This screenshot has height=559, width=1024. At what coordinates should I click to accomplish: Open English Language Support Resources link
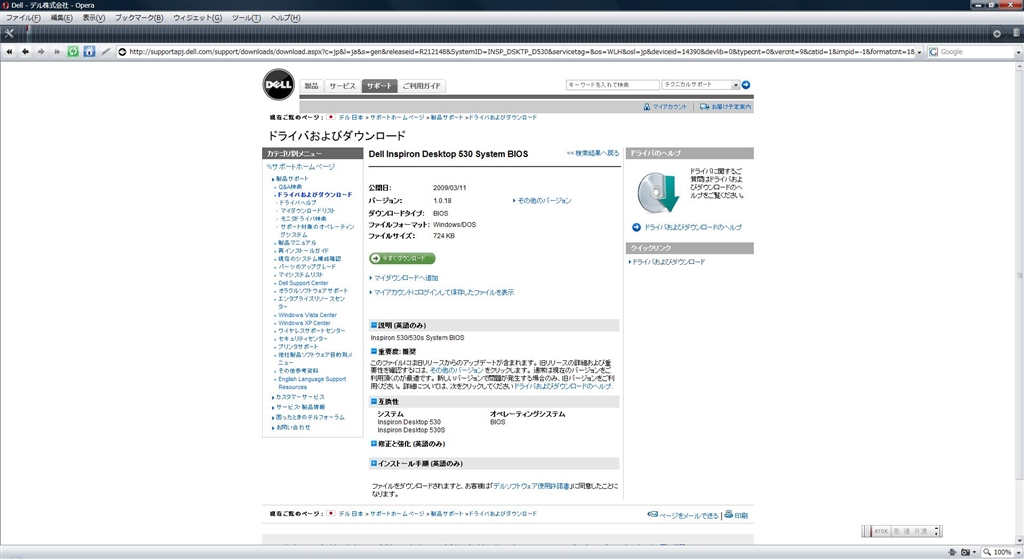[312, 383]
